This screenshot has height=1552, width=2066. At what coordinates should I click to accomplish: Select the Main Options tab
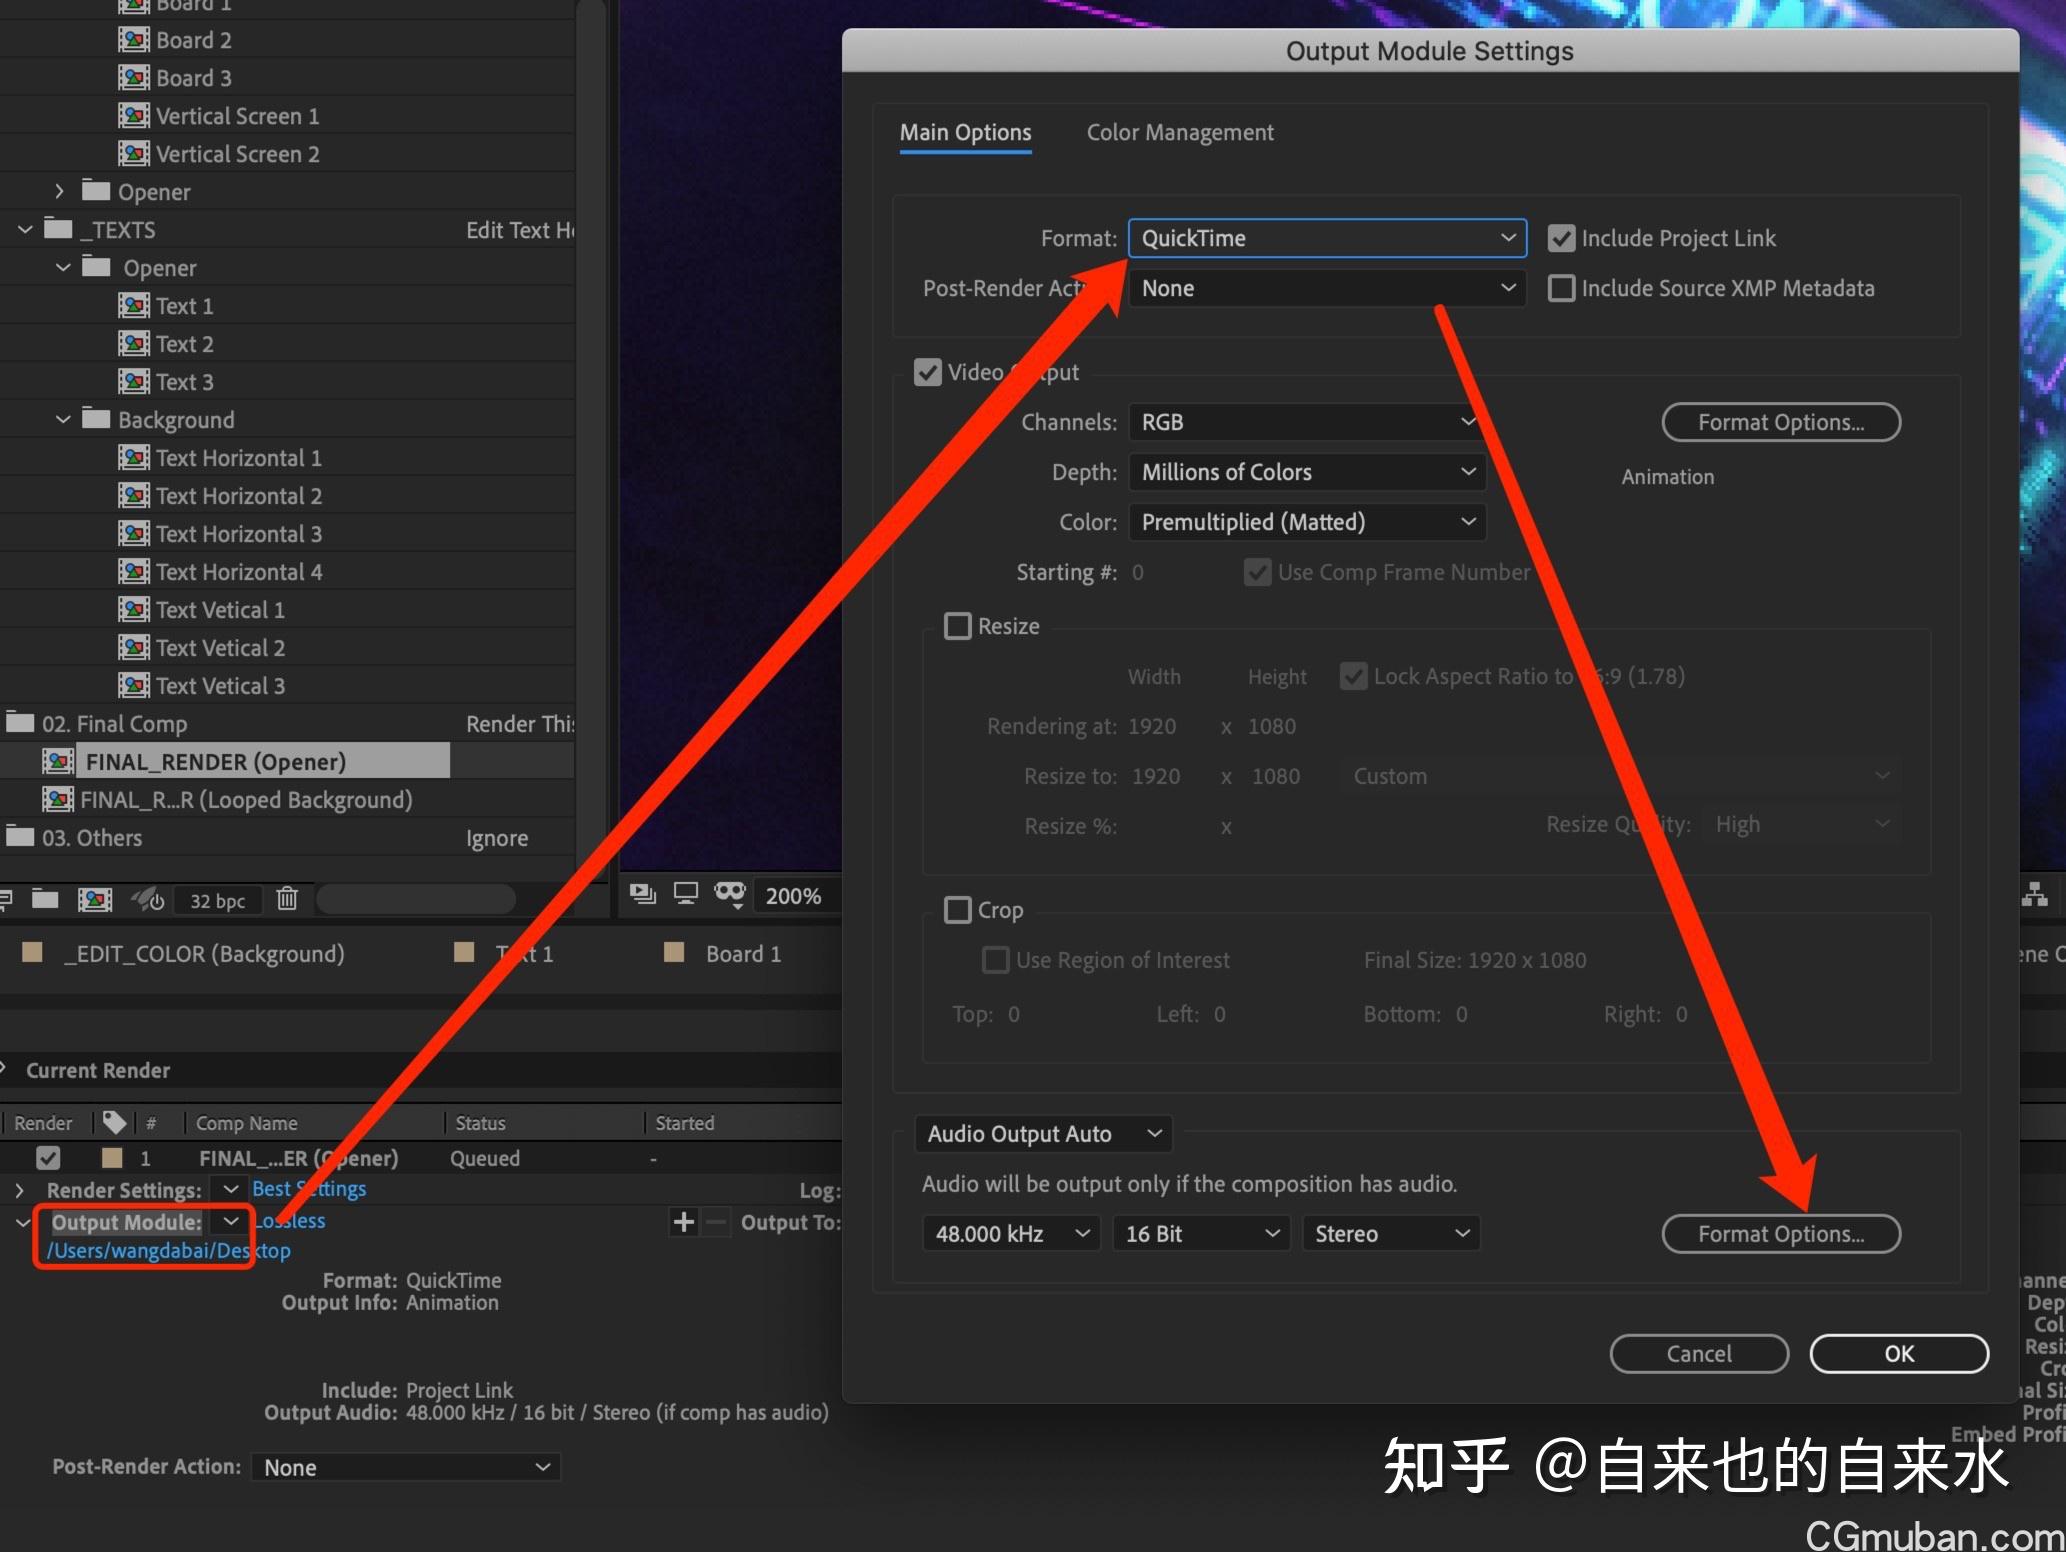[965, 132]
